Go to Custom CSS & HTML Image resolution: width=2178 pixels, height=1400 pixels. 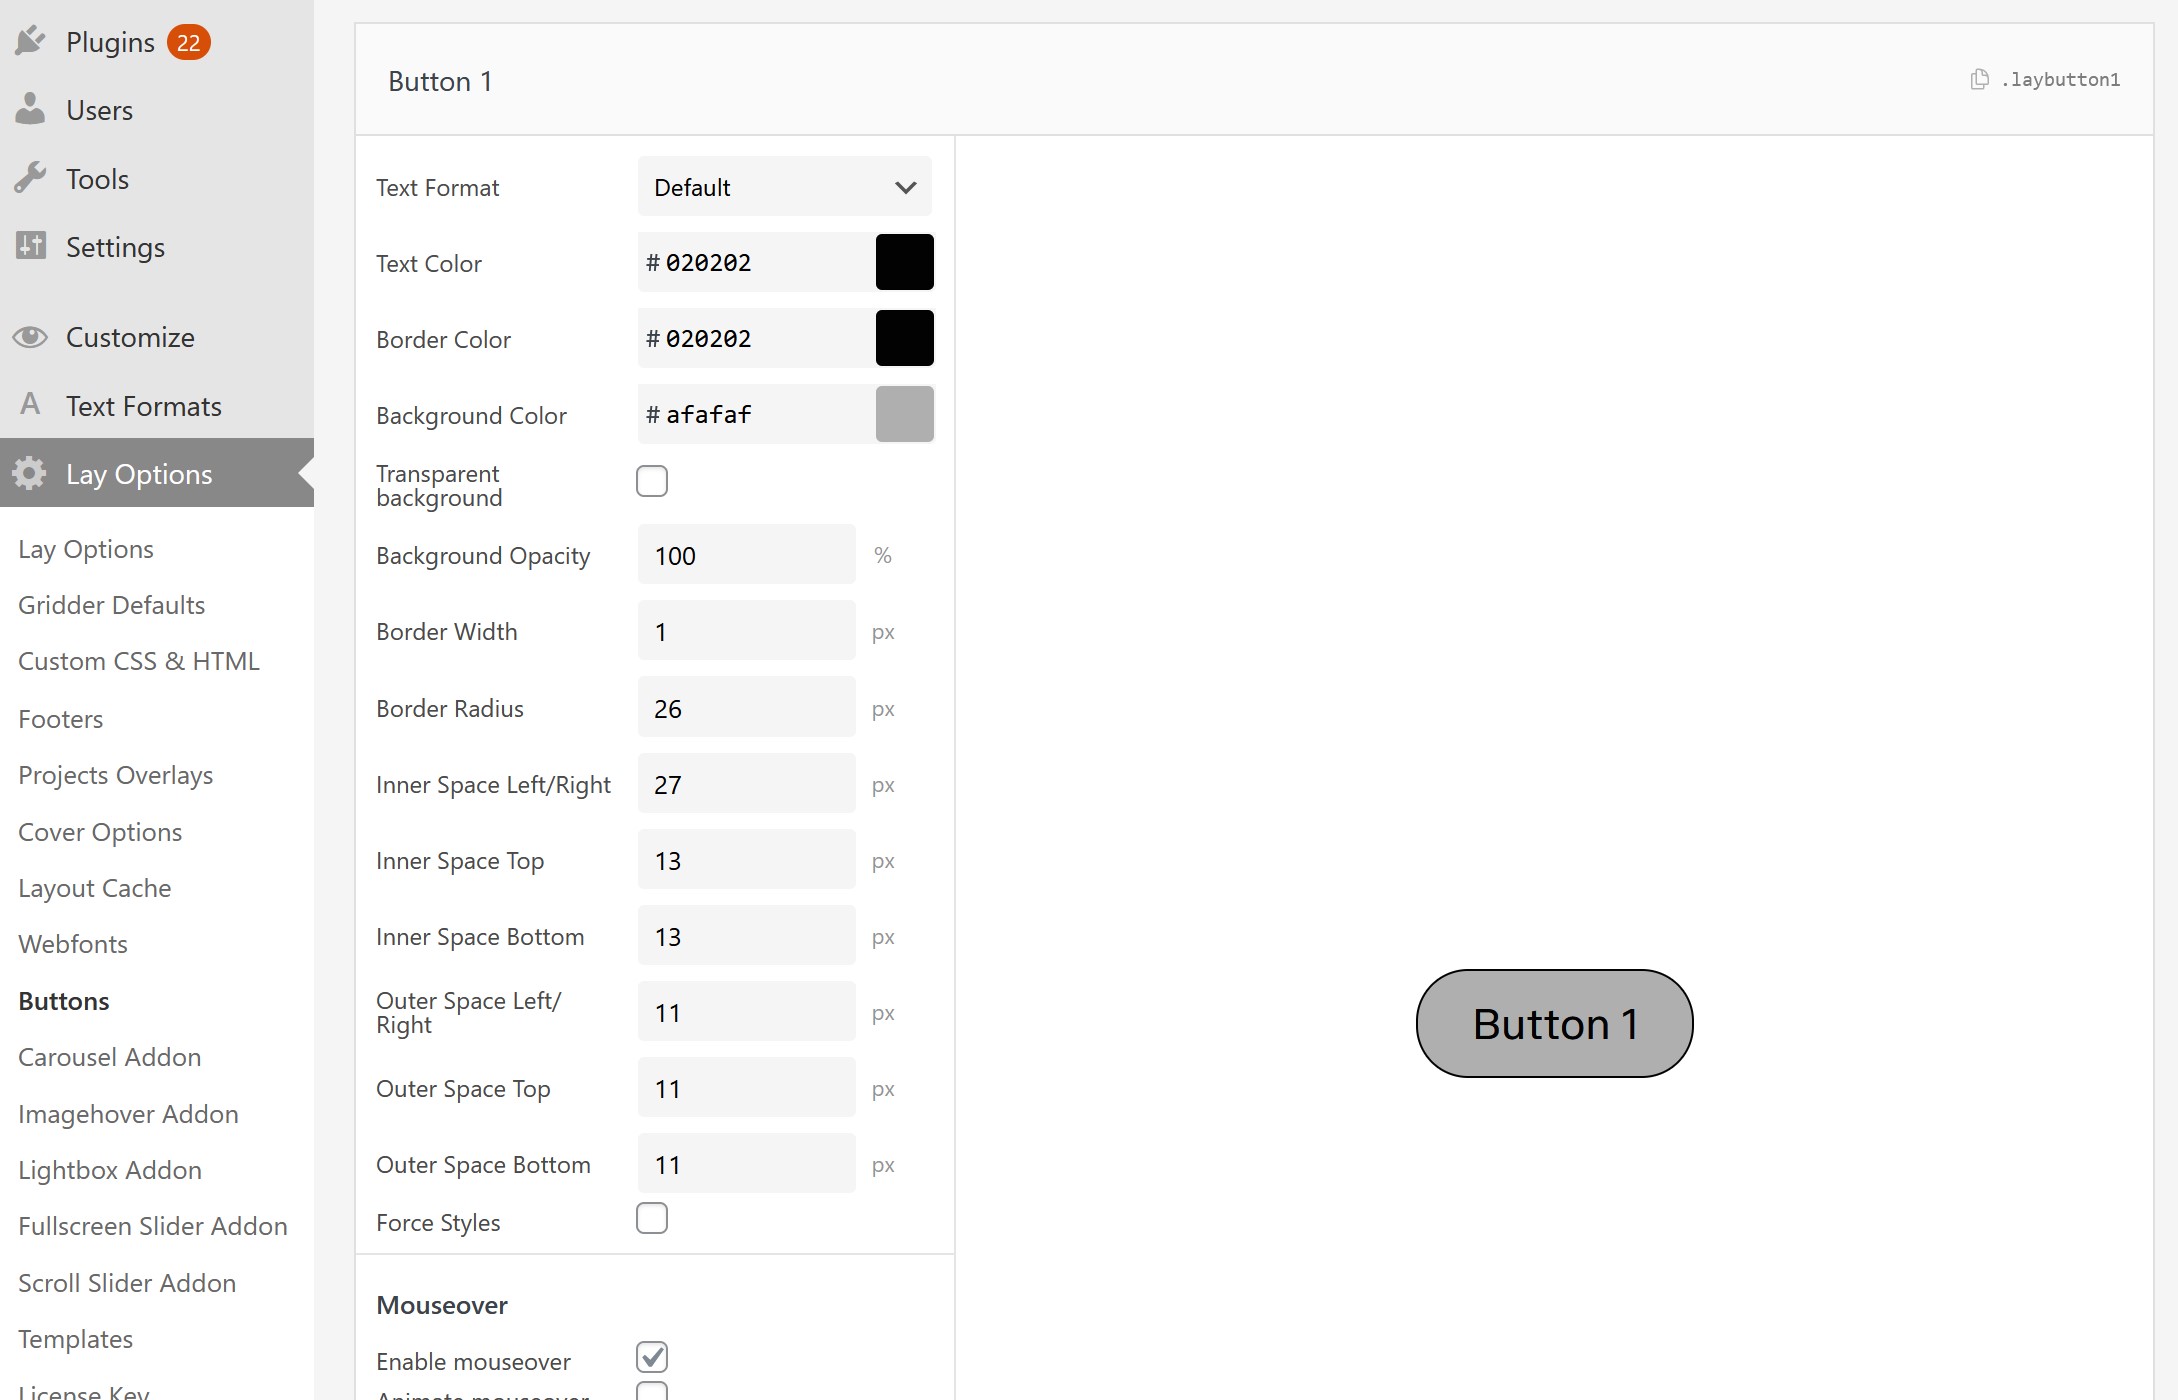139,661
